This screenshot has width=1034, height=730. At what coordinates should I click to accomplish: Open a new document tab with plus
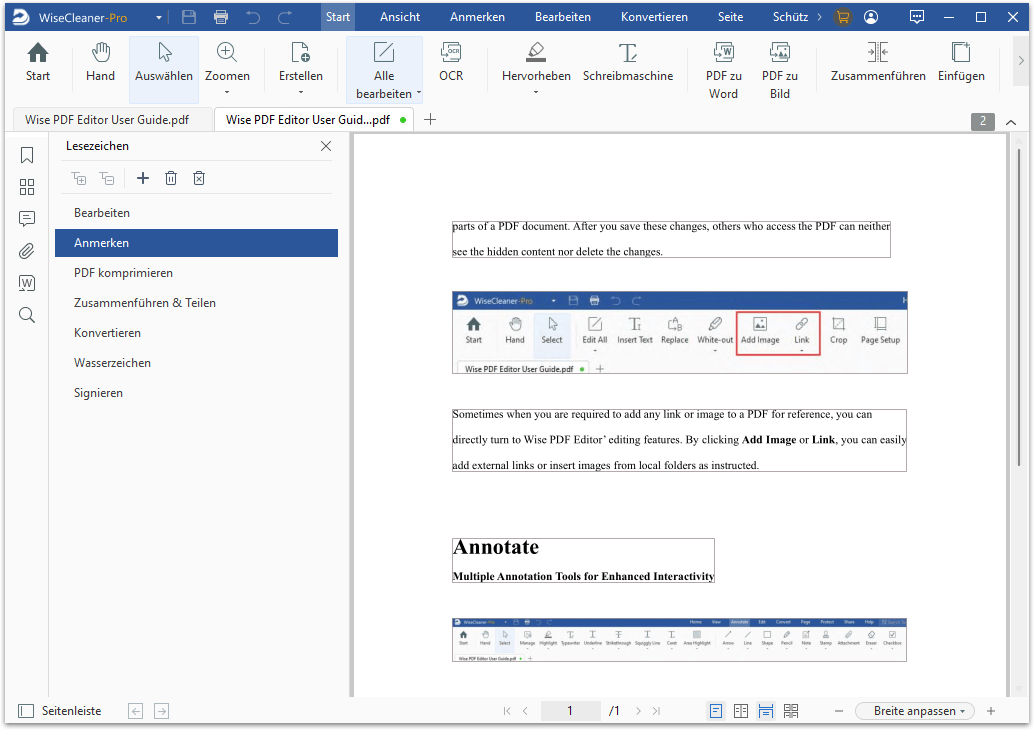click(430, 119)
